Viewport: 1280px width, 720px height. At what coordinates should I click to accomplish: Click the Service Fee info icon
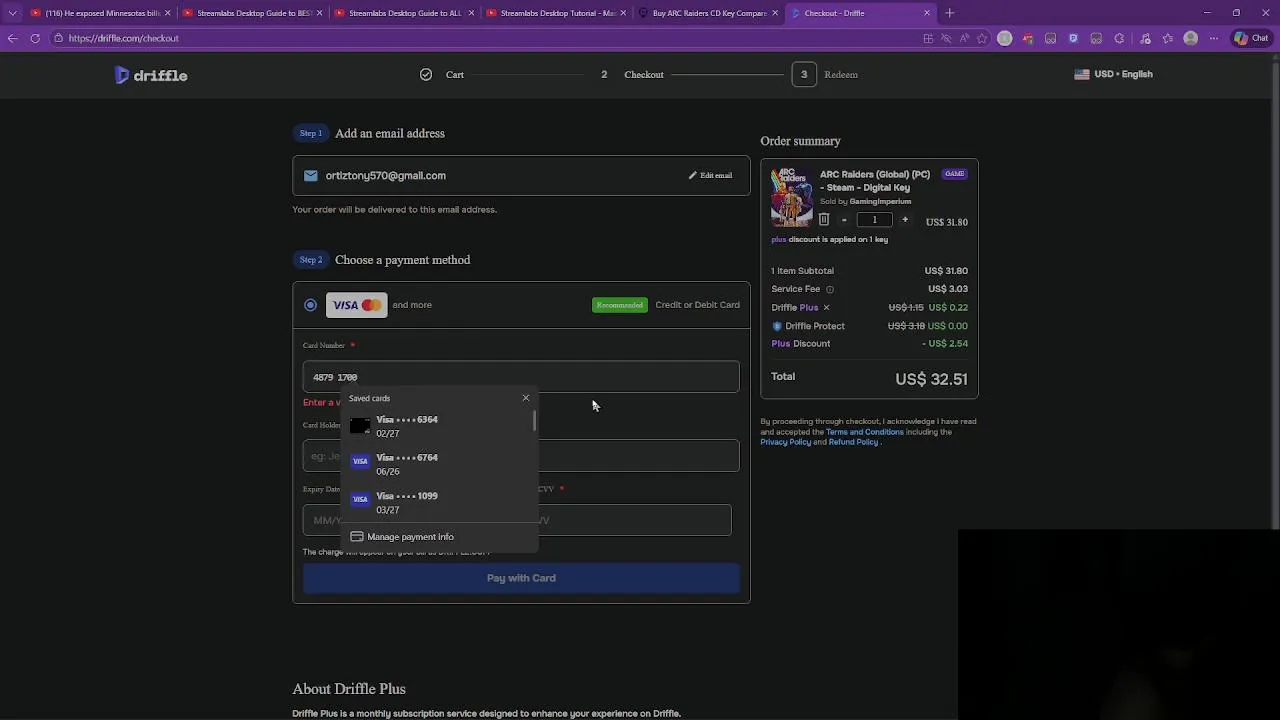(x=829, y=289)
